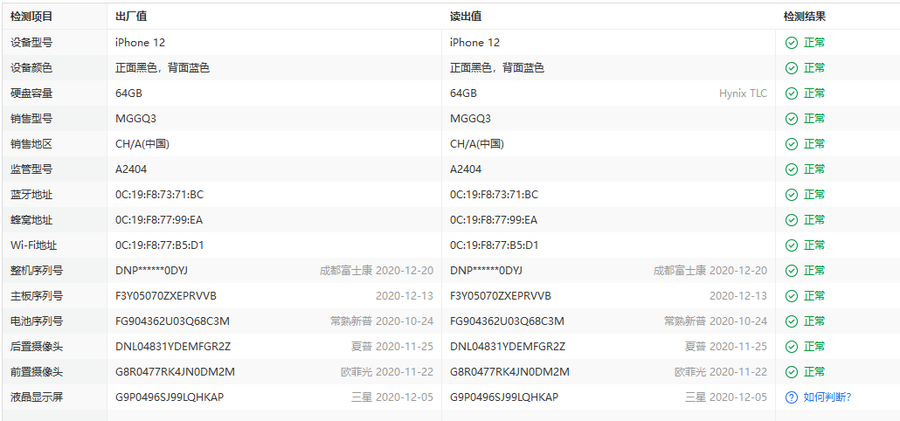Click the green check icon in 设备型号 row
This screenshot has height=421, width=900.
pyautogui.click(x=792, y=43)
